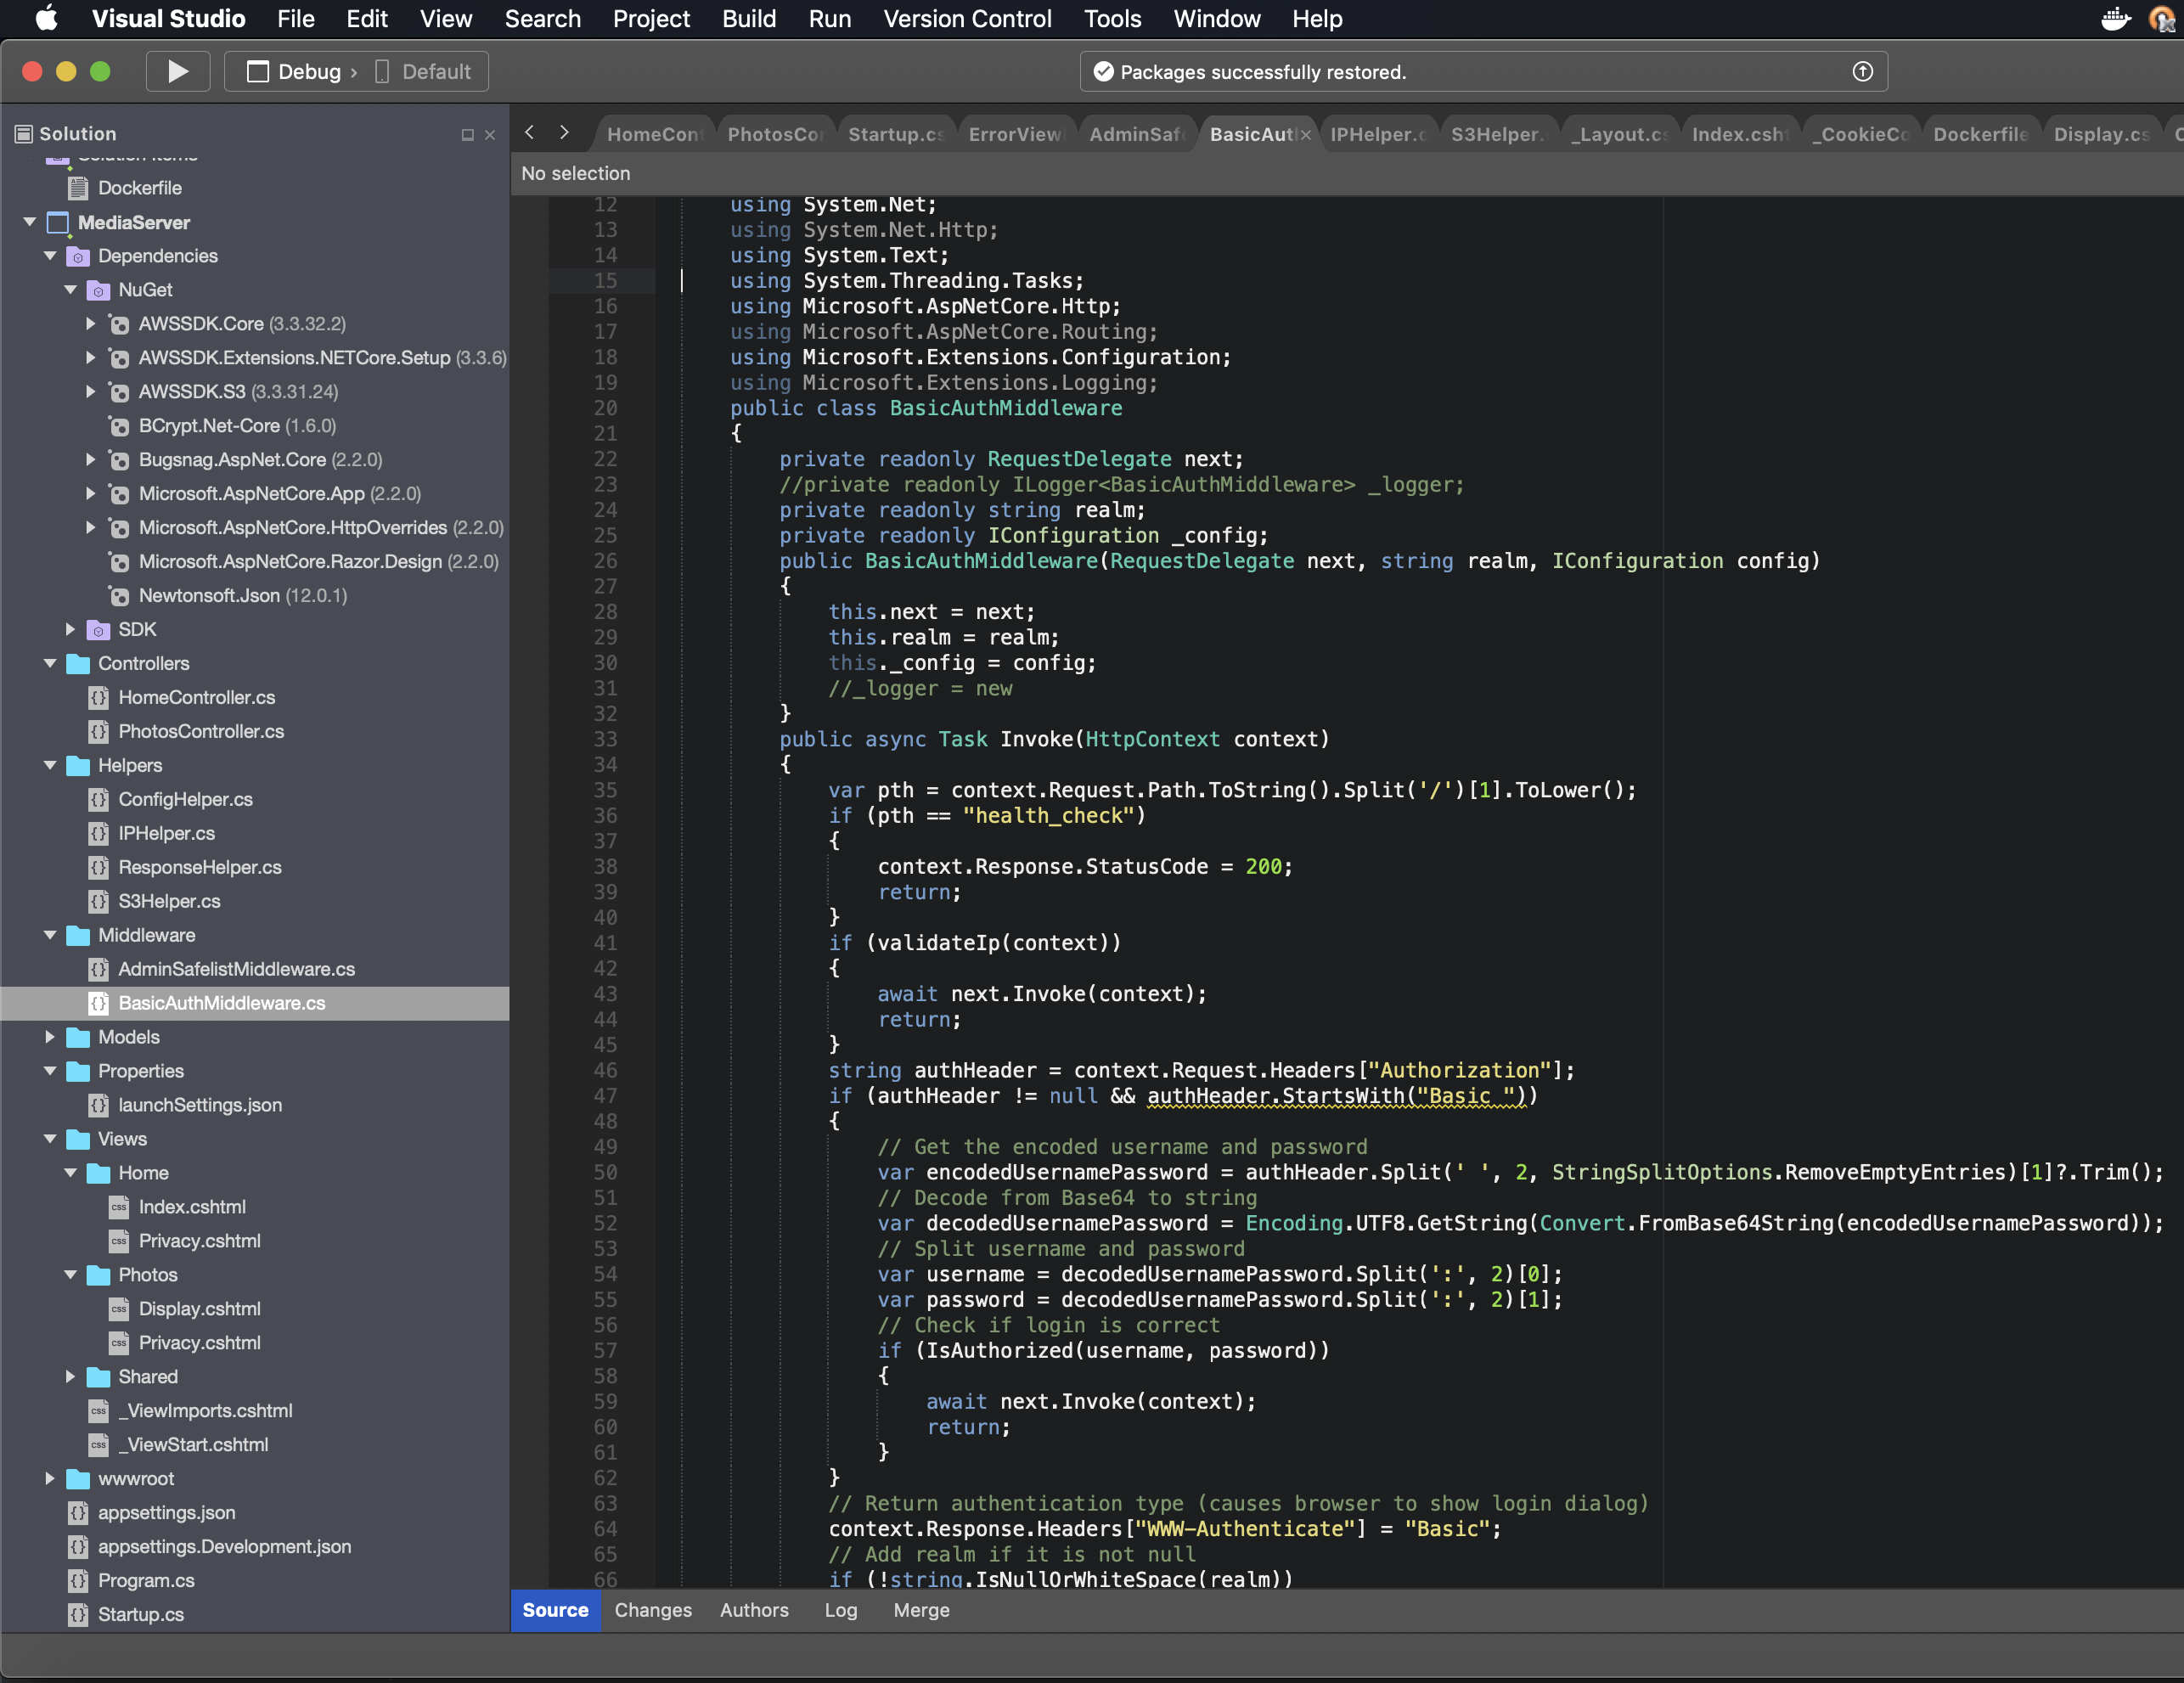The height and width of the screenshot is (1683, 2184).
Task: Navigate forward with right arrow icon
Action: click(564, 132)
